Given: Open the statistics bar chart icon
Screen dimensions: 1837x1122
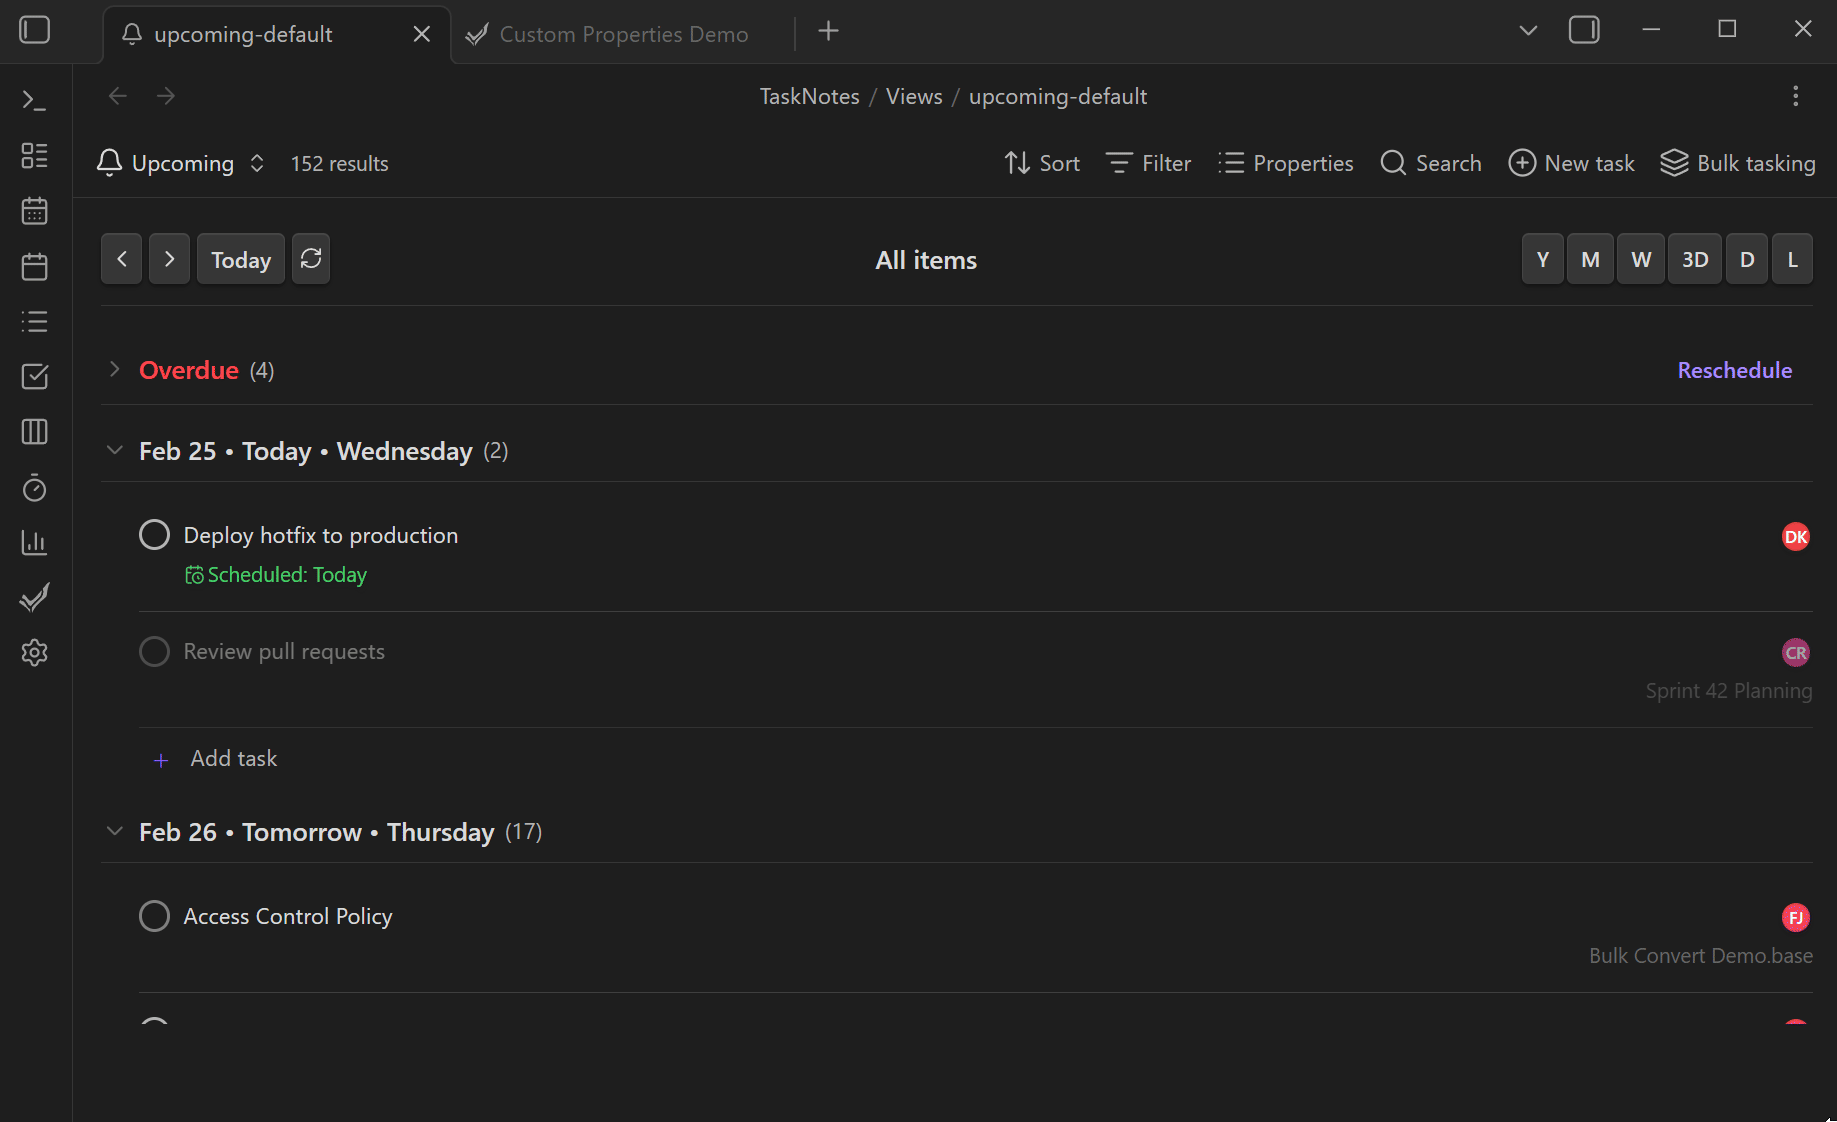Looking at the screenshot, I should (34, 543).
